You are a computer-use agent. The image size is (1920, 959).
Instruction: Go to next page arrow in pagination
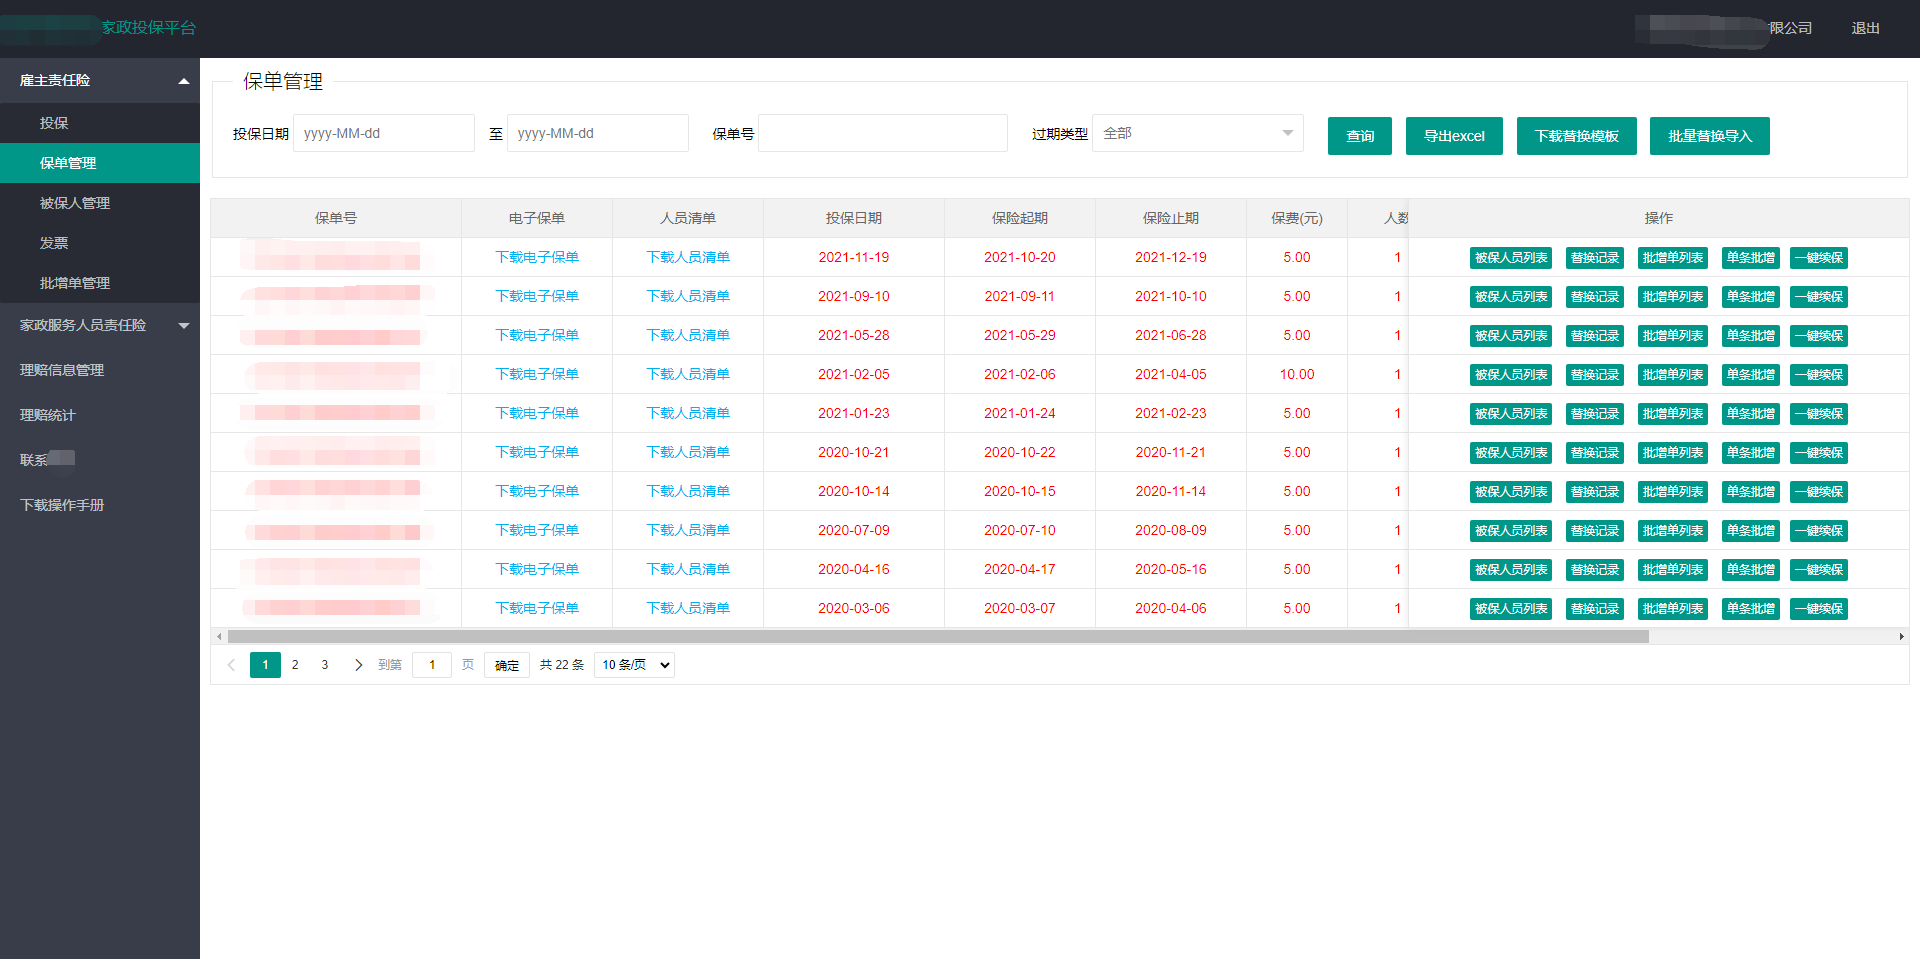[358, 665]
